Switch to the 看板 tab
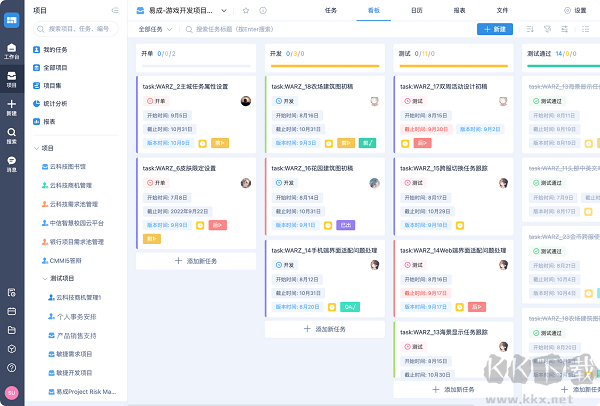Image resolution: width=600 pixels, height=406 pixels. point(373,10)
